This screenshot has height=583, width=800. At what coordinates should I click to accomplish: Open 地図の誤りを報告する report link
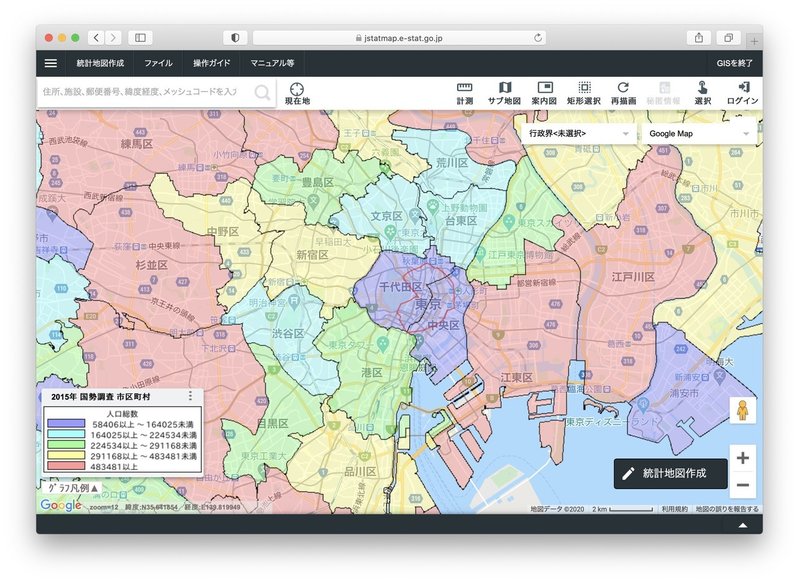tap(727, 509)
